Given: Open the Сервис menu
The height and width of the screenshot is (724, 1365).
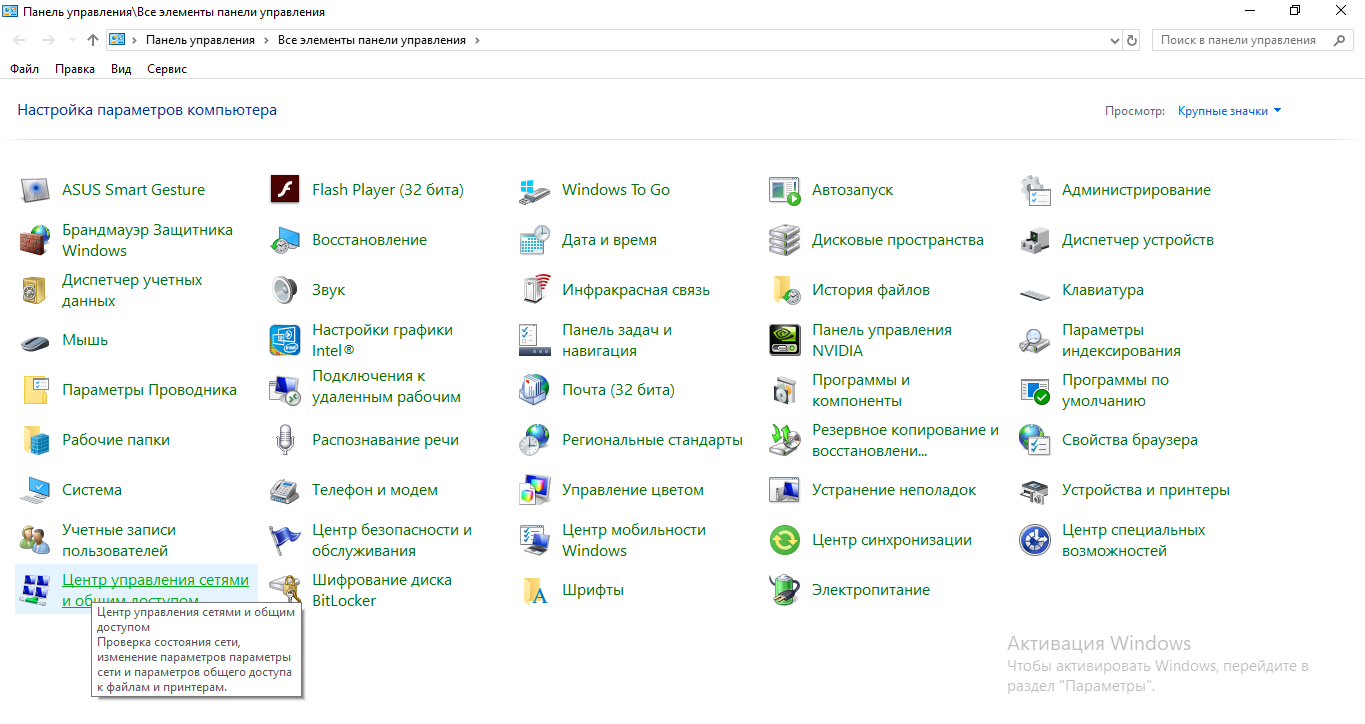Looking at the screenshot, I should 167,69.
